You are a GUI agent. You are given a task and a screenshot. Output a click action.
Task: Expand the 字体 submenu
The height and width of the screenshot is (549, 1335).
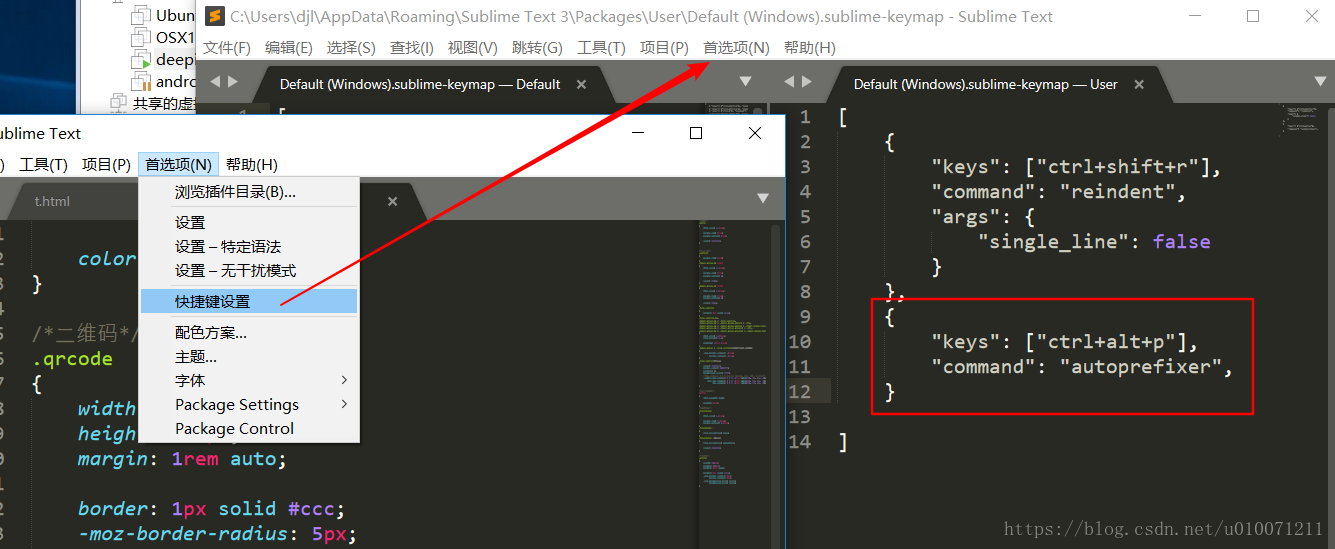[248, 380]
